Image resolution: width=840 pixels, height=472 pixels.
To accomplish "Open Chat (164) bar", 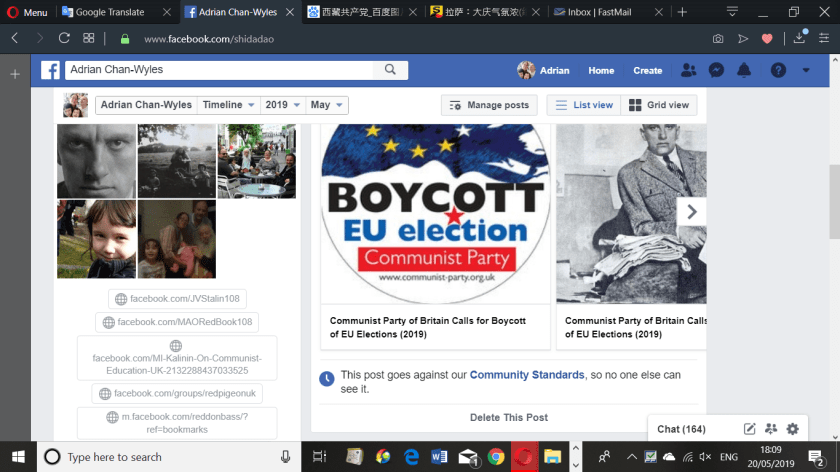I will pyautogui.click(x=681, y=429).
